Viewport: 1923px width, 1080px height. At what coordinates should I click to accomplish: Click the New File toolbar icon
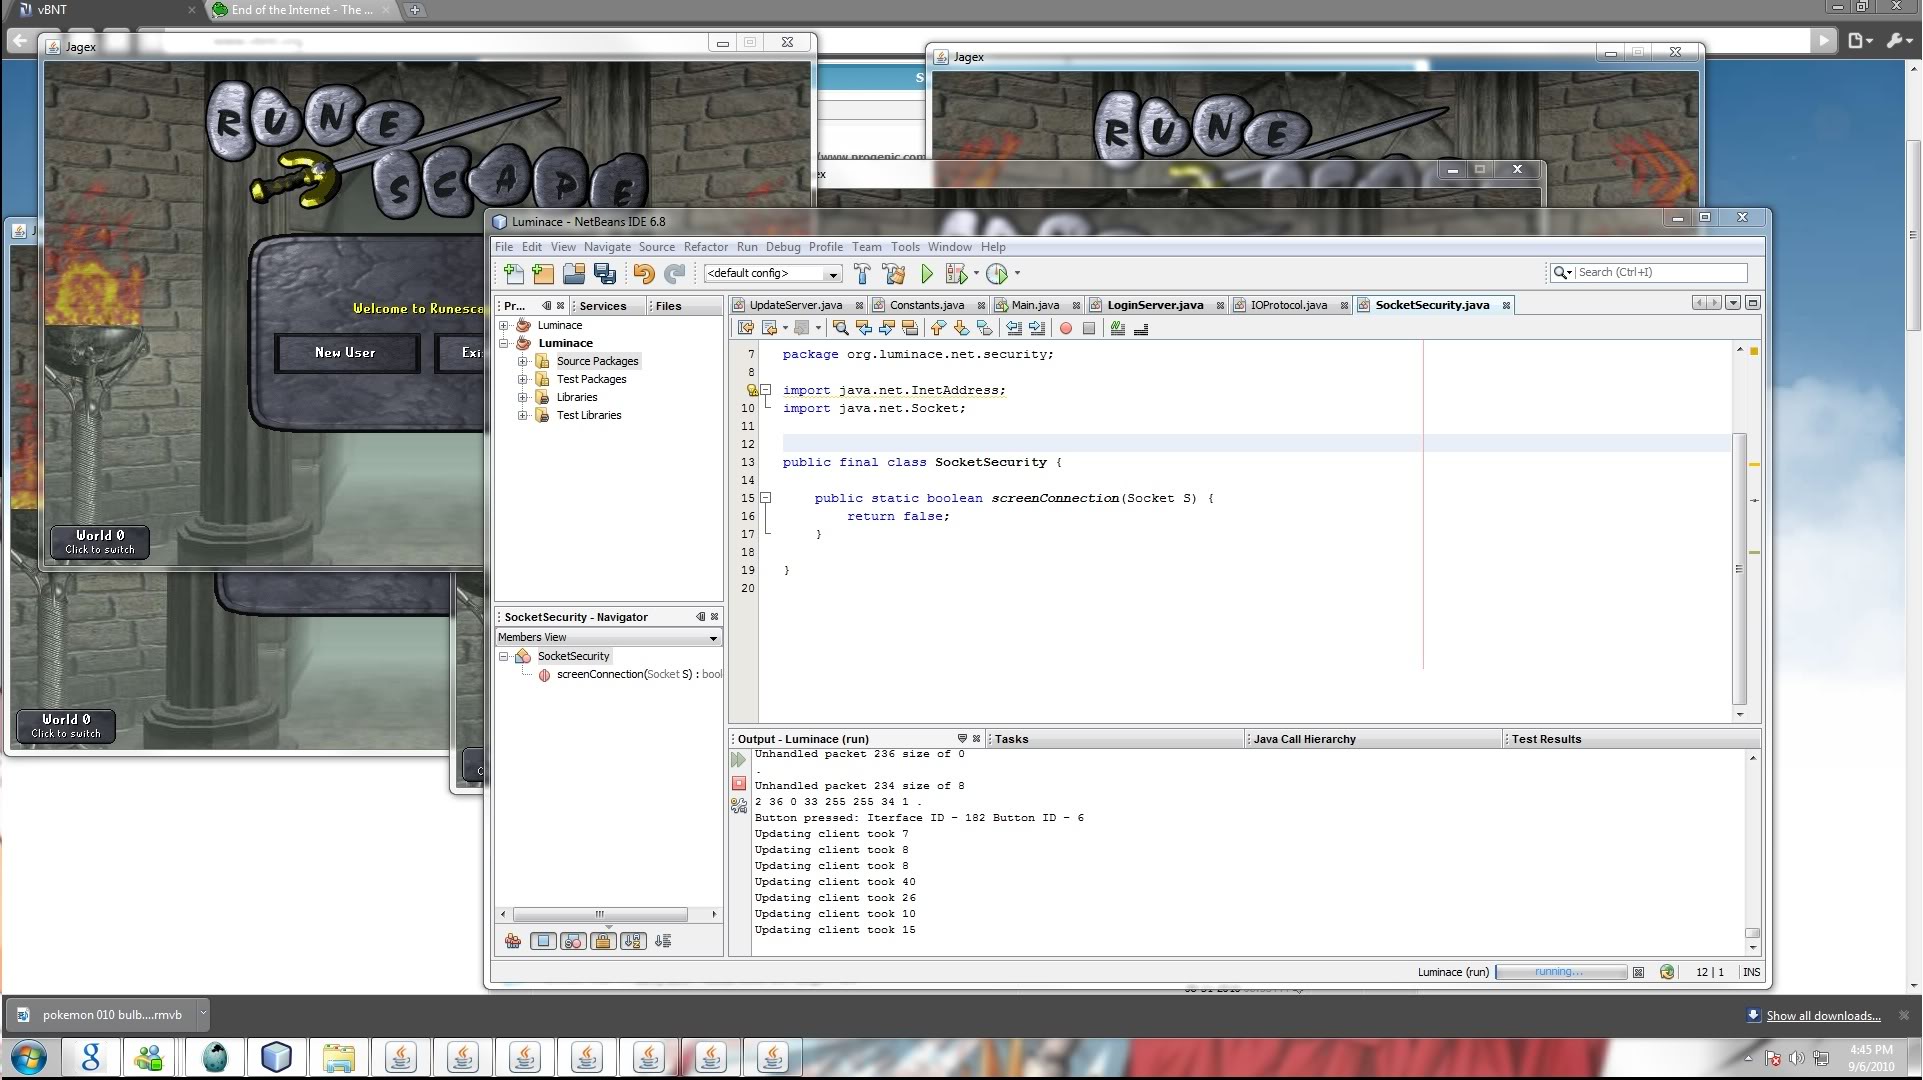click(514, 273)
